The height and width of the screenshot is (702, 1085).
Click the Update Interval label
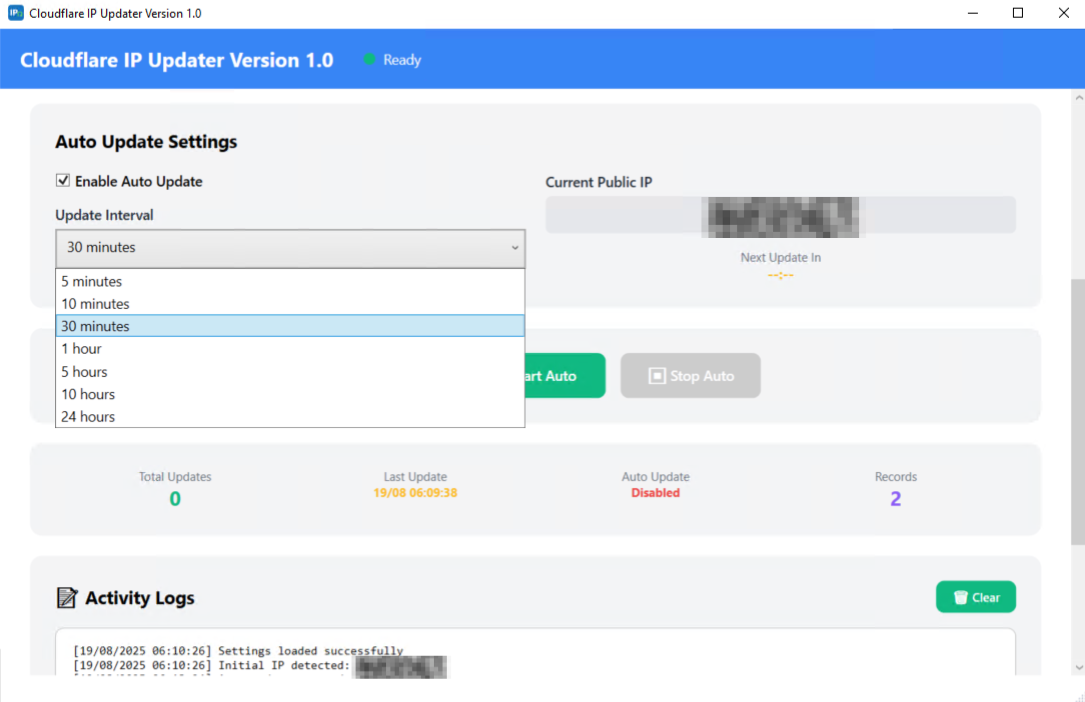tap(104, 215)
